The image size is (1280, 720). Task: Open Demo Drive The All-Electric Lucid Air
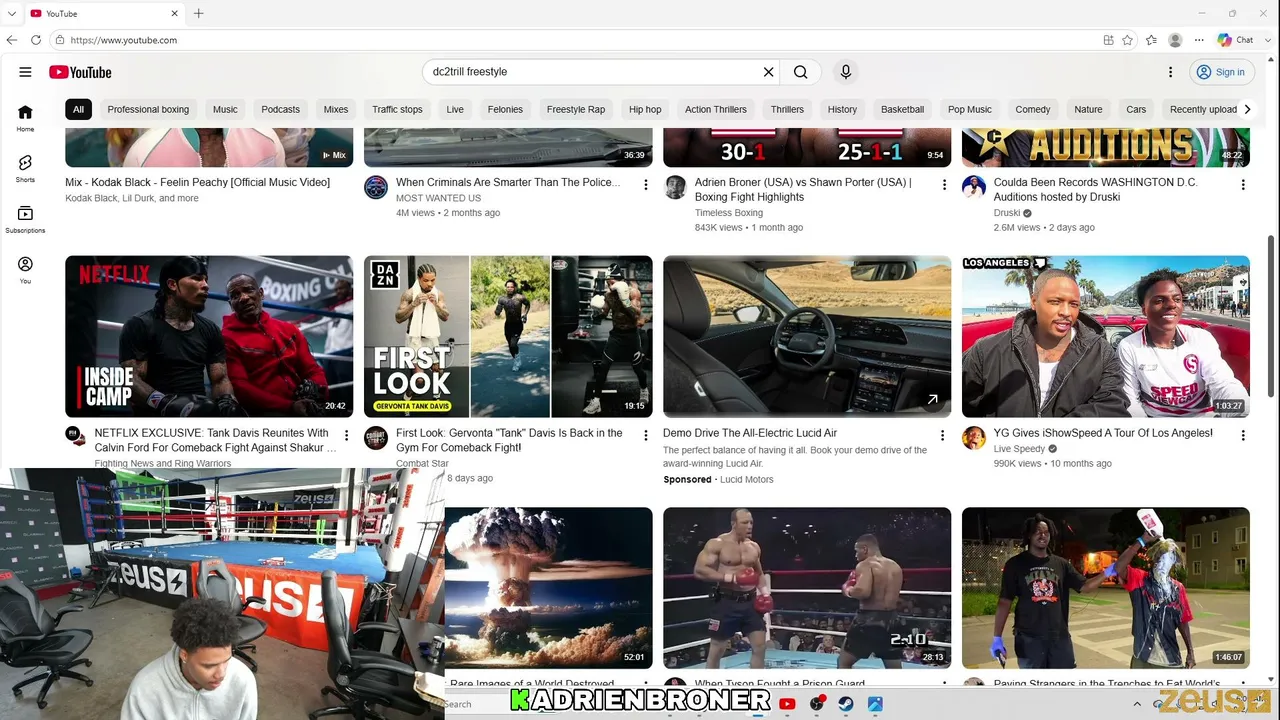click(750, 433)
